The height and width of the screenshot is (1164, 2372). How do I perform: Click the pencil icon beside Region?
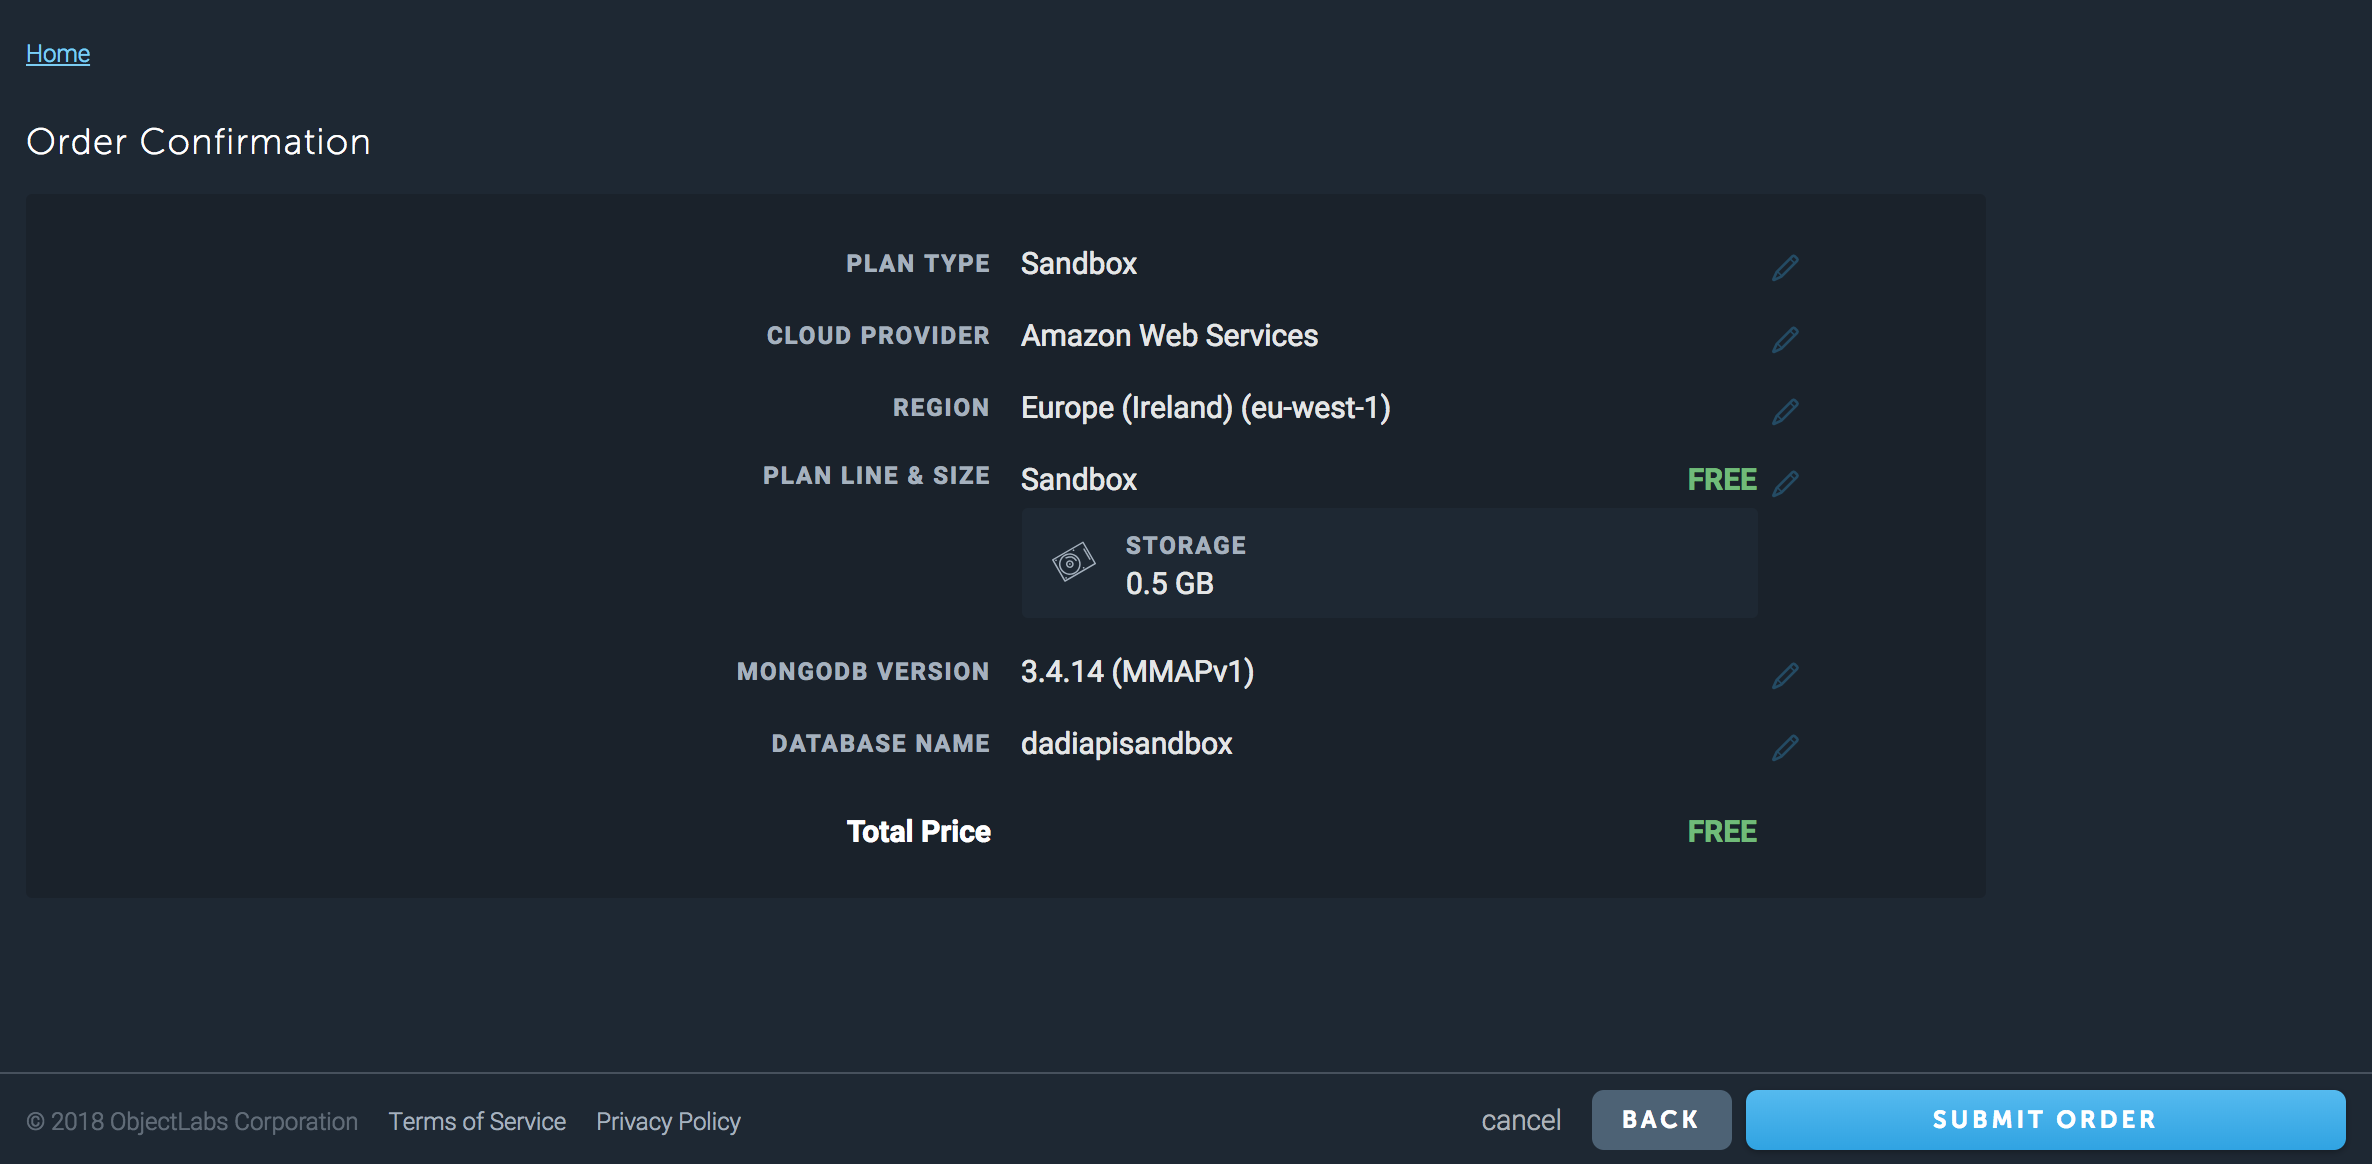pyautogui.click(x=1785, y=411)
